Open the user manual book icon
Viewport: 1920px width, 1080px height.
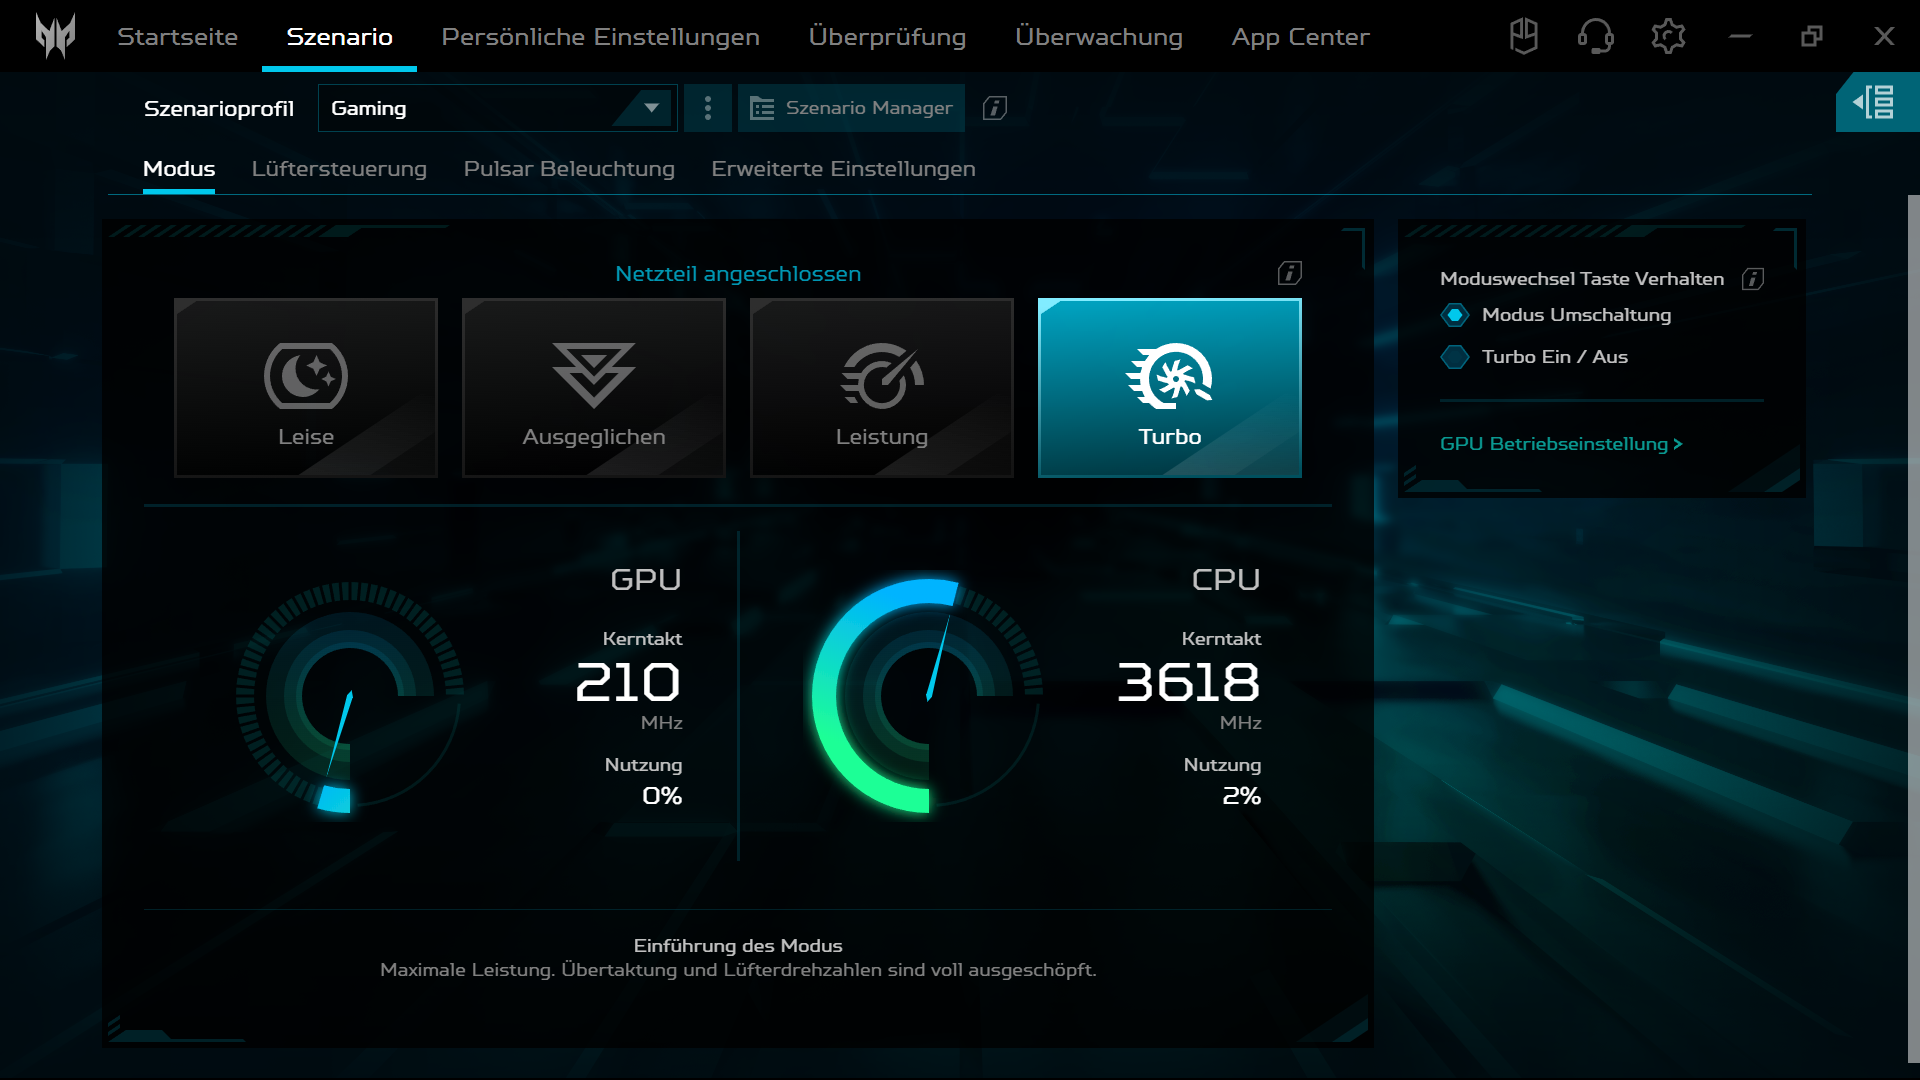[1523, 37]
